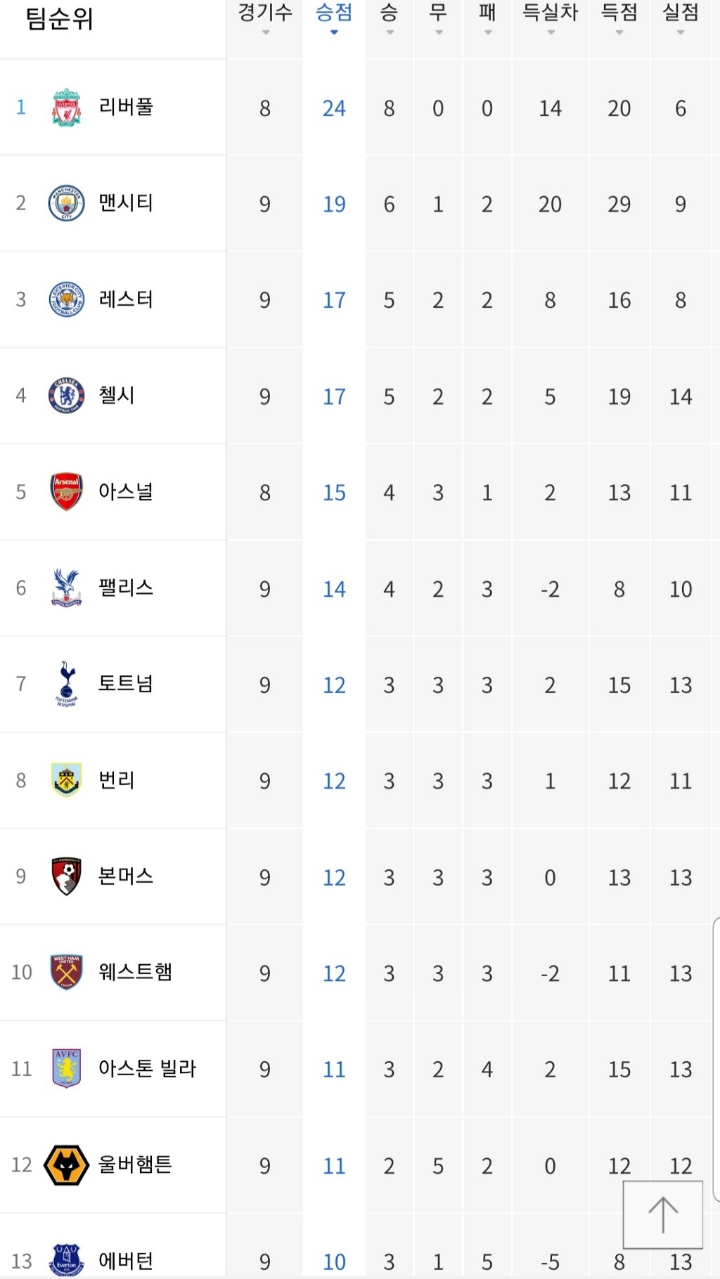Click the West Ham crest icon
720x1279 pixels.
pyautogui.click(x=67, y=973)
